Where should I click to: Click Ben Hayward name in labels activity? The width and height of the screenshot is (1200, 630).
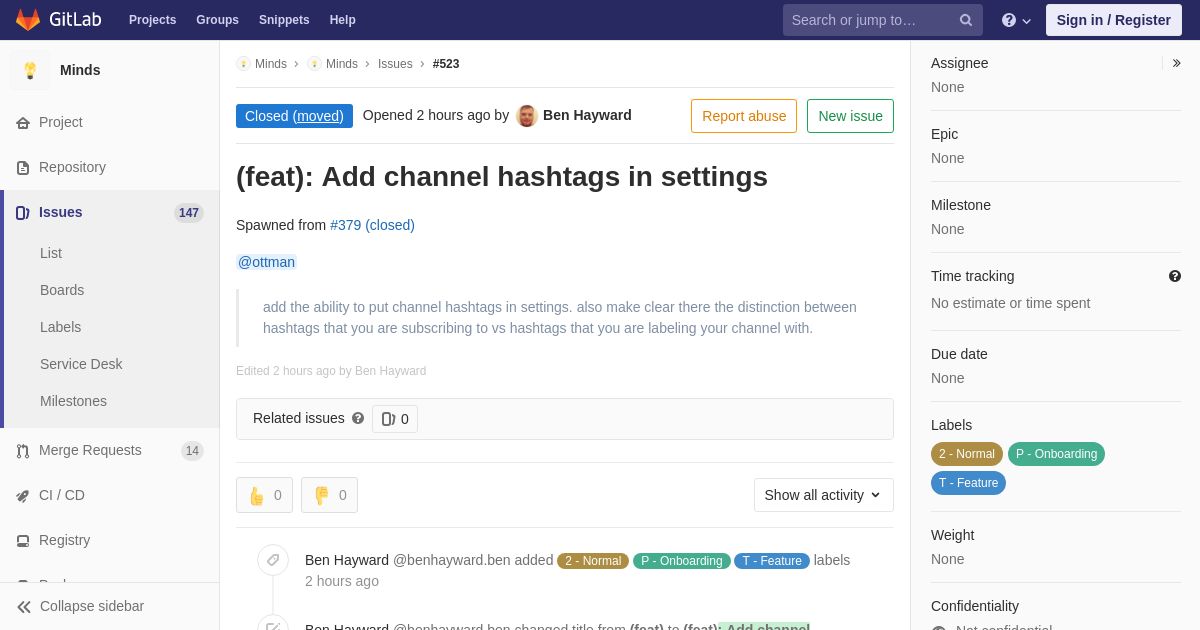[x=347, y=560]
